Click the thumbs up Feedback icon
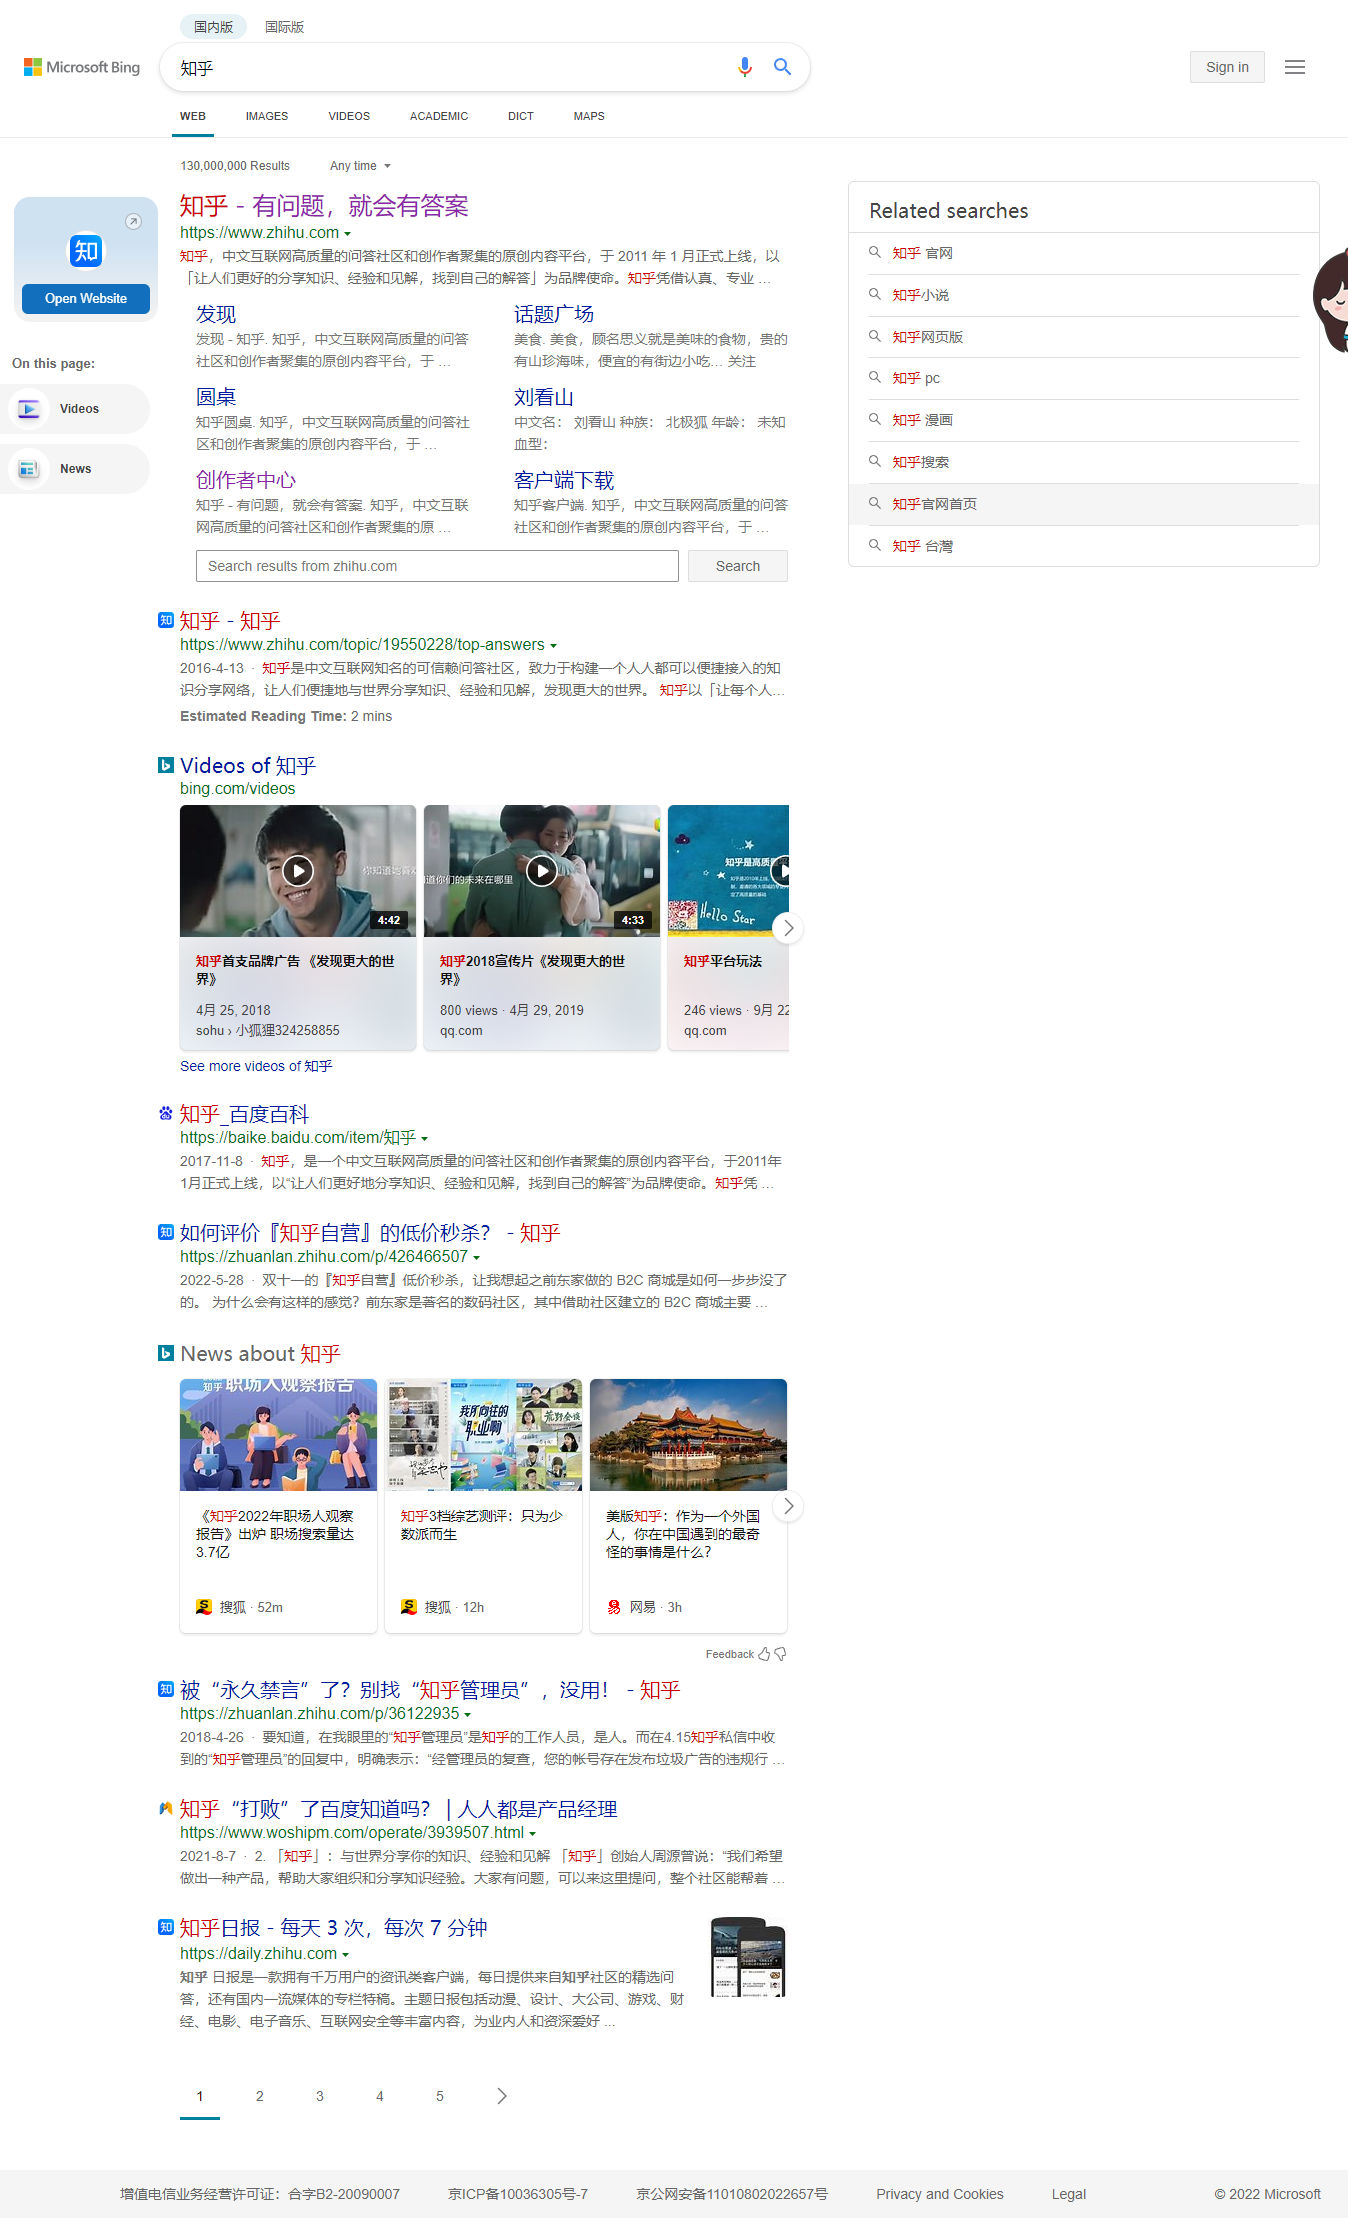This screenshot has width=1348, height=2218. [x=764, y=1654]
